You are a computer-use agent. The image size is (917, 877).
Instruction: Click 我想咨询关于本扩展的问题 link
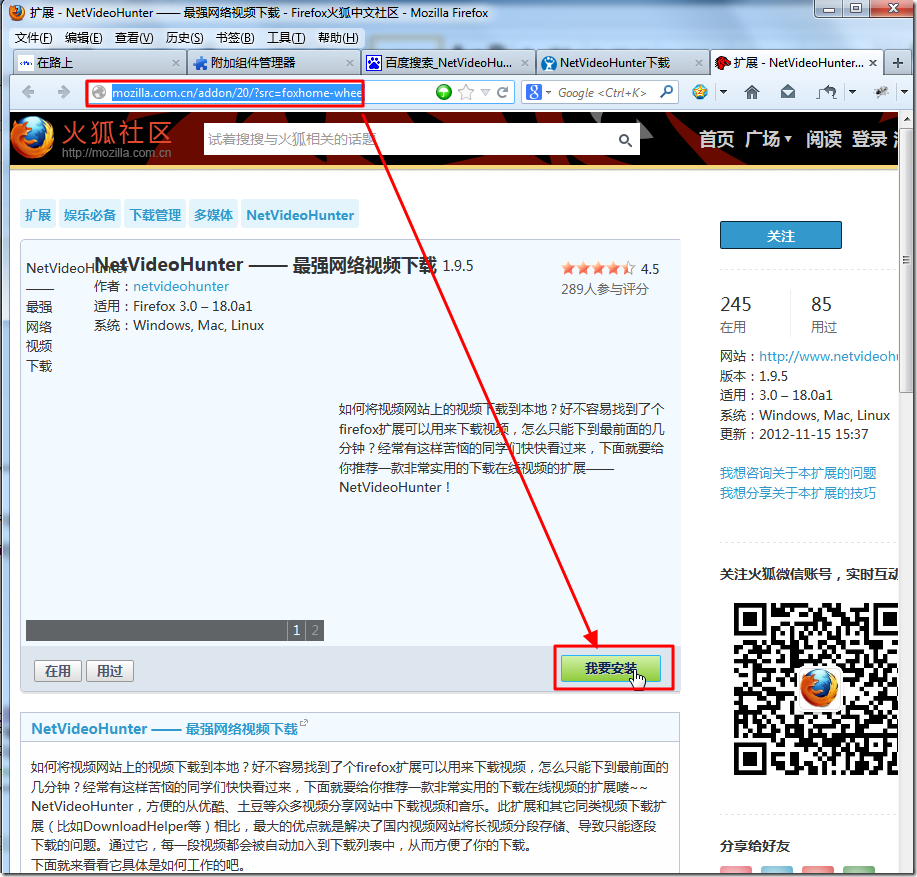[x=798, y=472]
